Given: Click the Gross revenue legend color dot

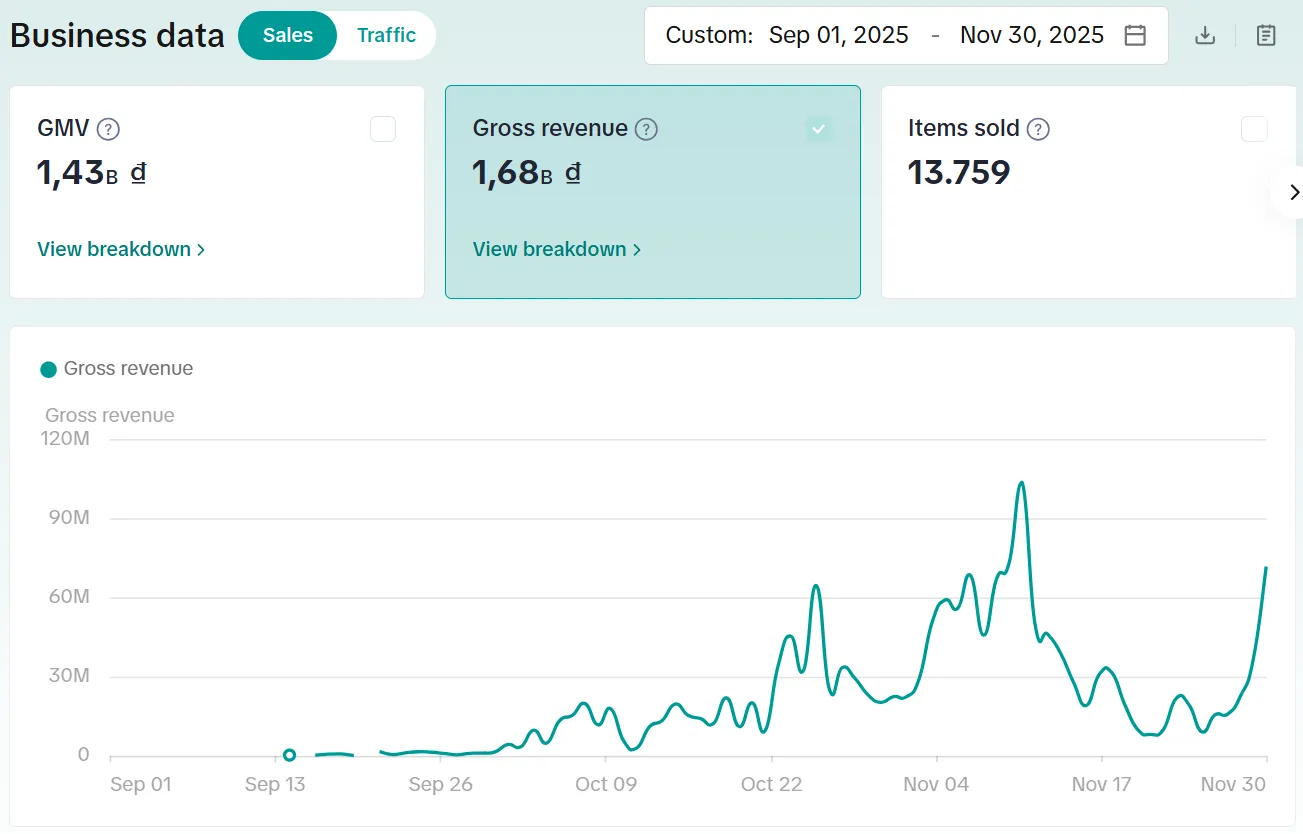Looking at the screenshot, I should pyautogui.click(x=48, y=369).
